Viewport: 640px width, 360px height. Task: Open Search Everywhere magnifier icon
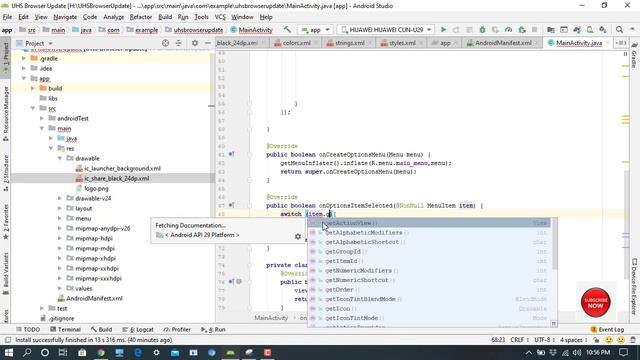point(619,30)
